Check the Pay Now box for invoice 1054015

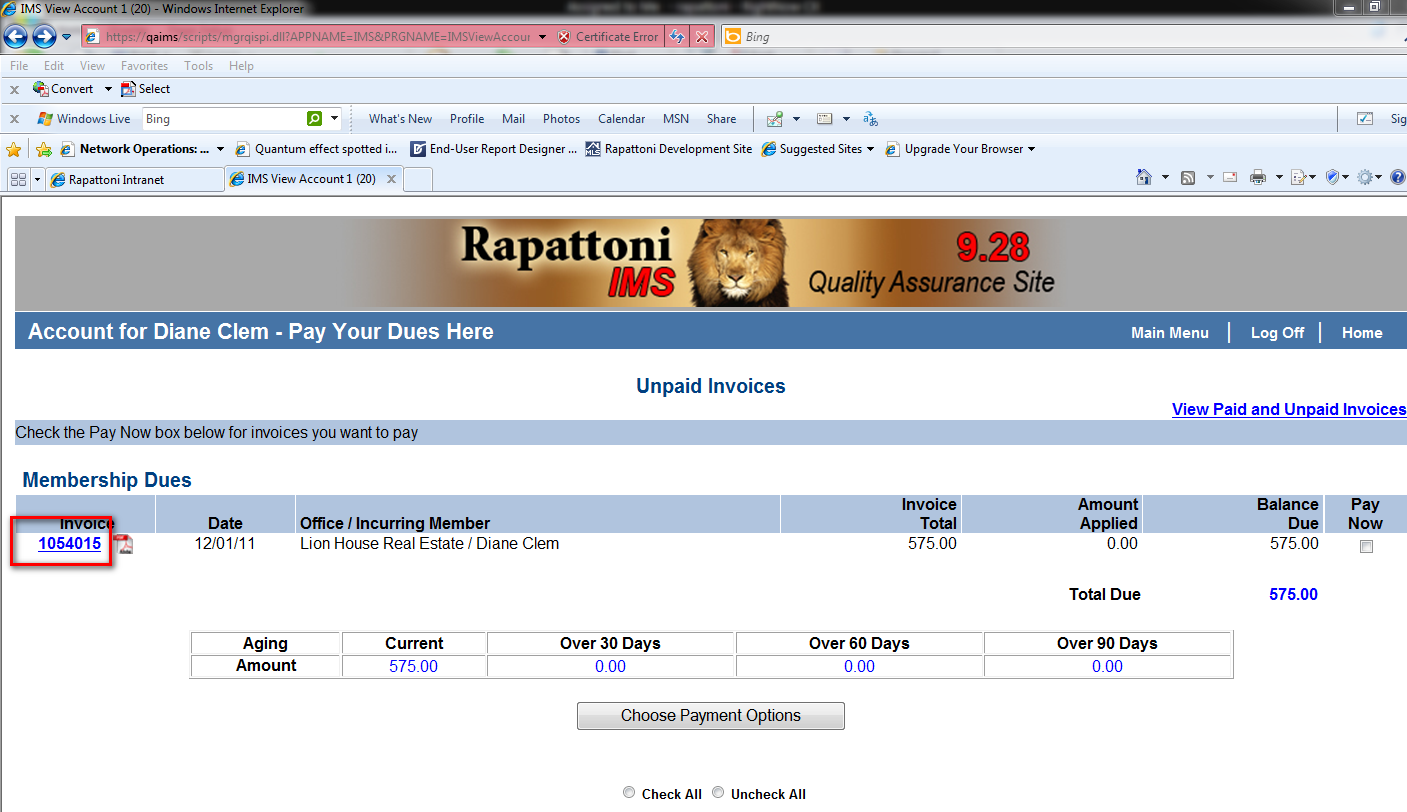point(1366,547)
